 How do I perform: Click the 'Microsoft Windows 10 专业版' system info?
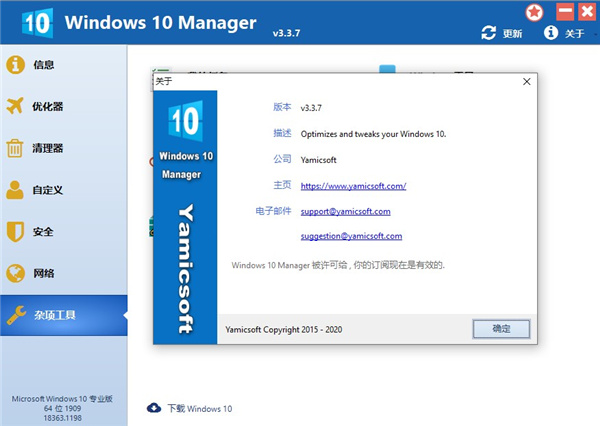click(x=62, y=399)
